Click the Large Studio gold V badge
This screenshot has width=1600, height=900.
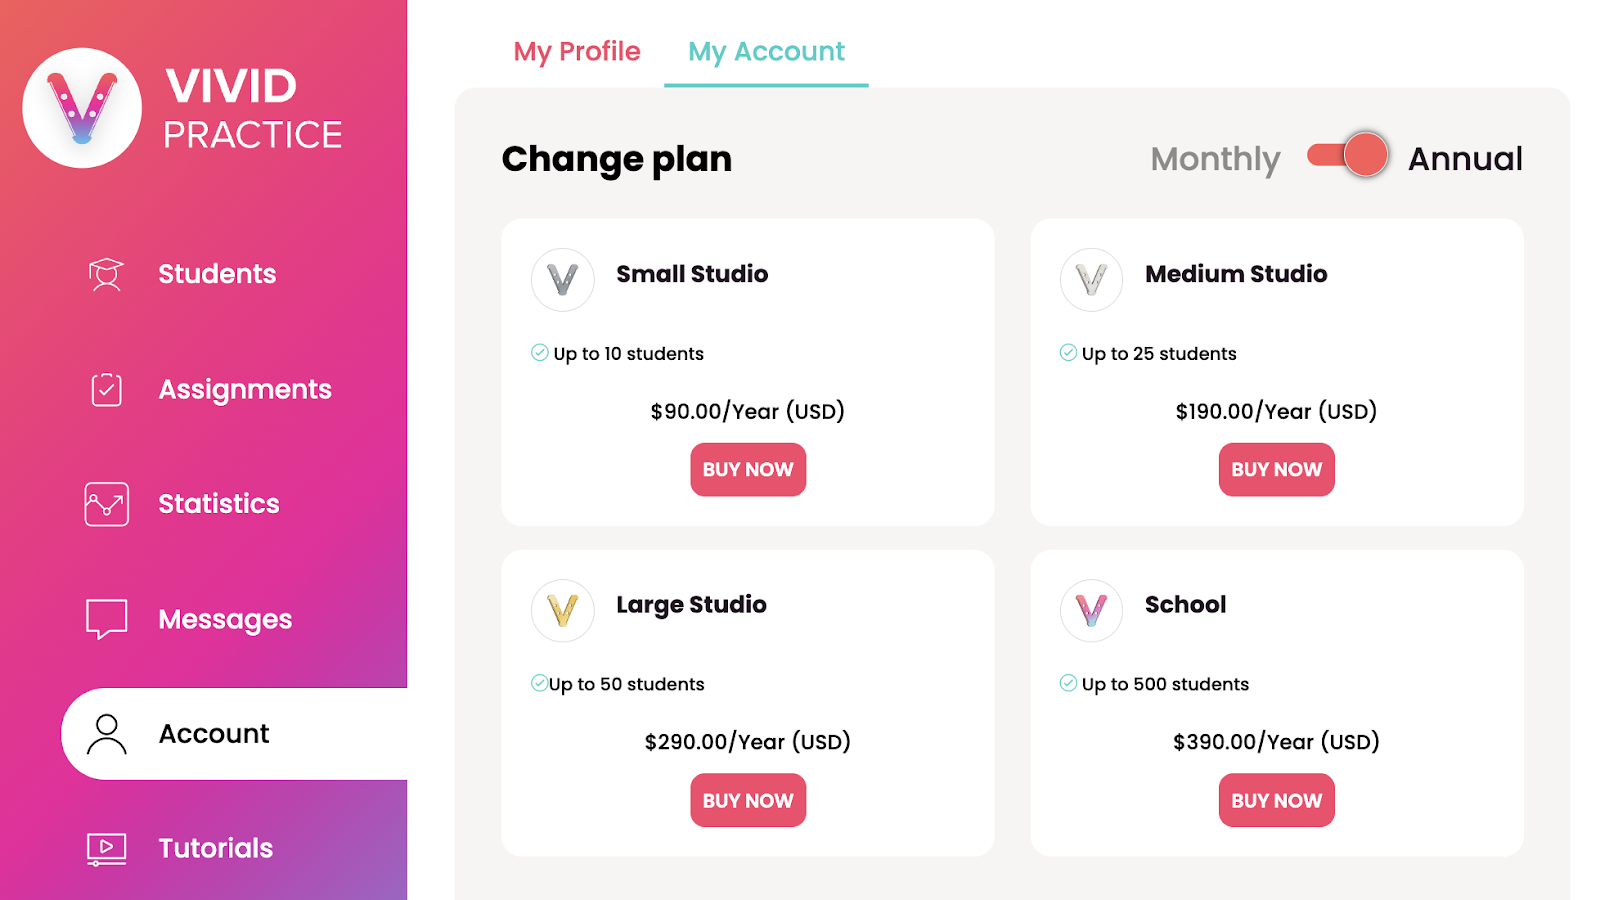click(x=563, y=610)
